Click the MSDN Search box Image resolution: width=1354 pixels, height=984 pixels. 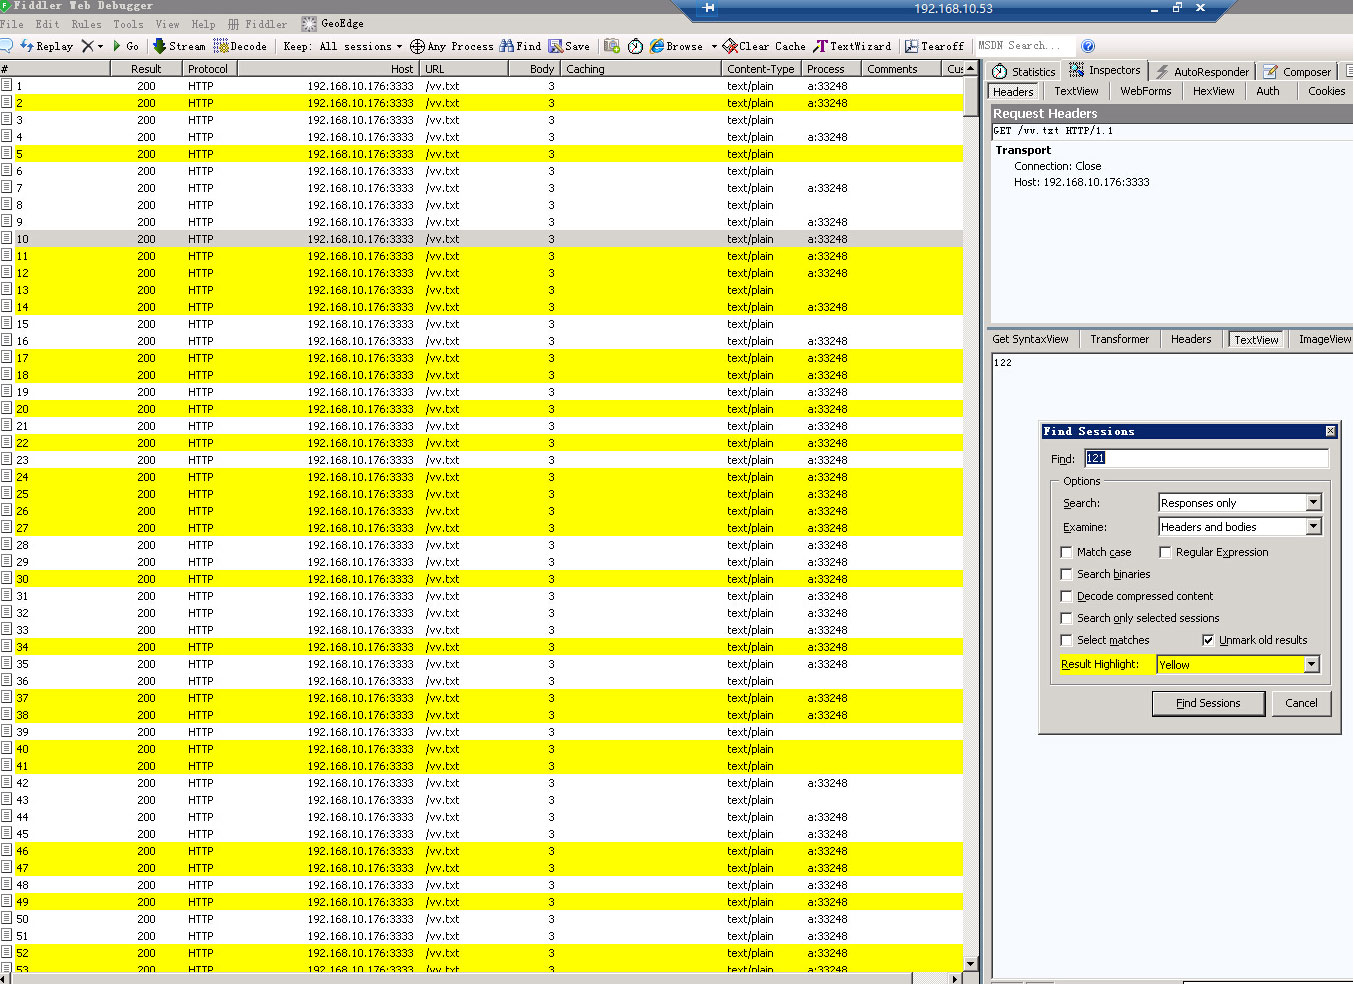[x=1025, y=46]
